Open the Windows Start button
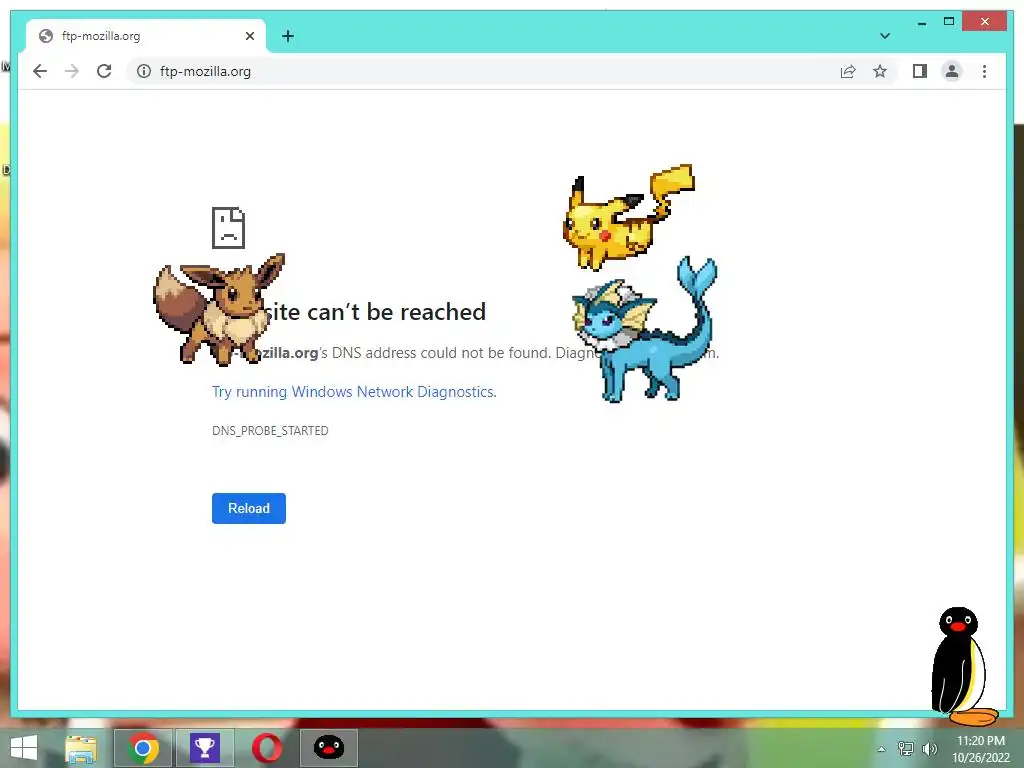The height and width of the screenshot is (768, 1024). [x=24, y=748]
